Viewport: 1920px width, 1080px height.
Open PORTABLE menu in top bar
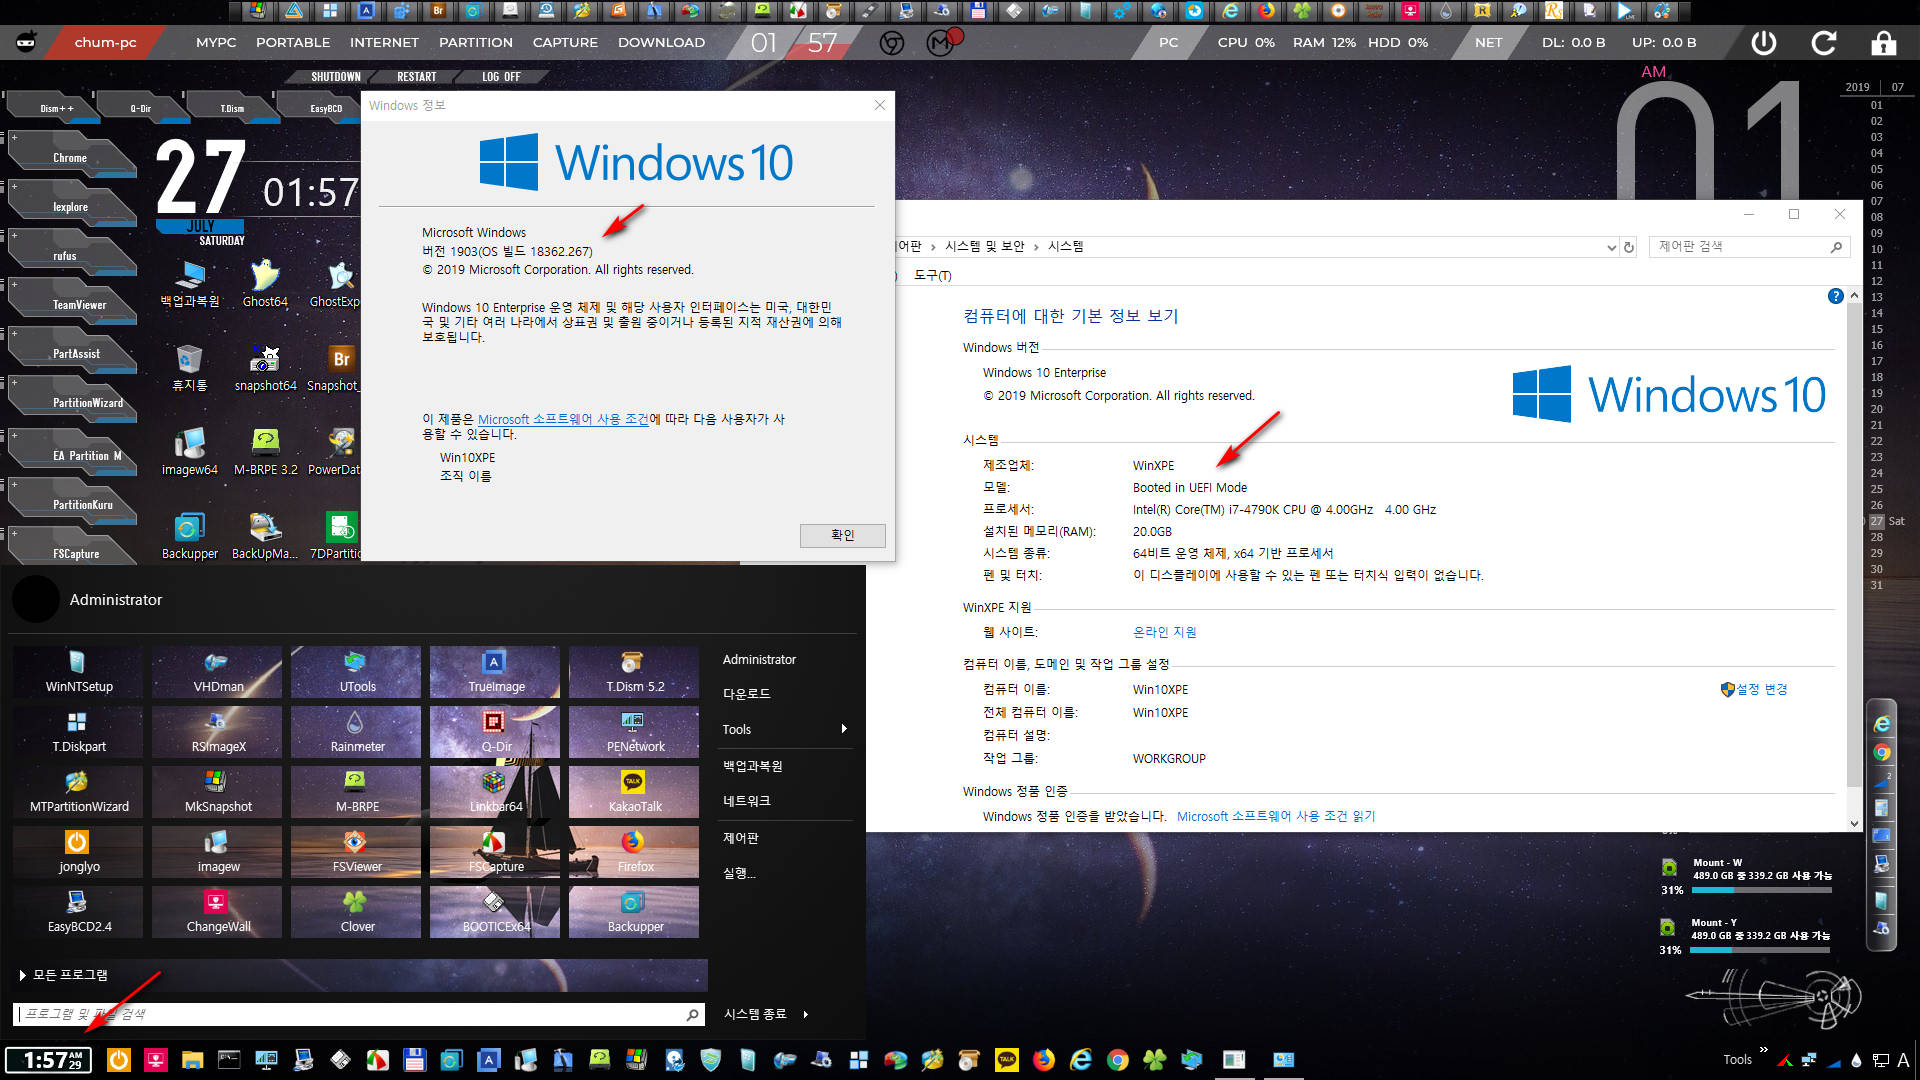click(293, 43)
